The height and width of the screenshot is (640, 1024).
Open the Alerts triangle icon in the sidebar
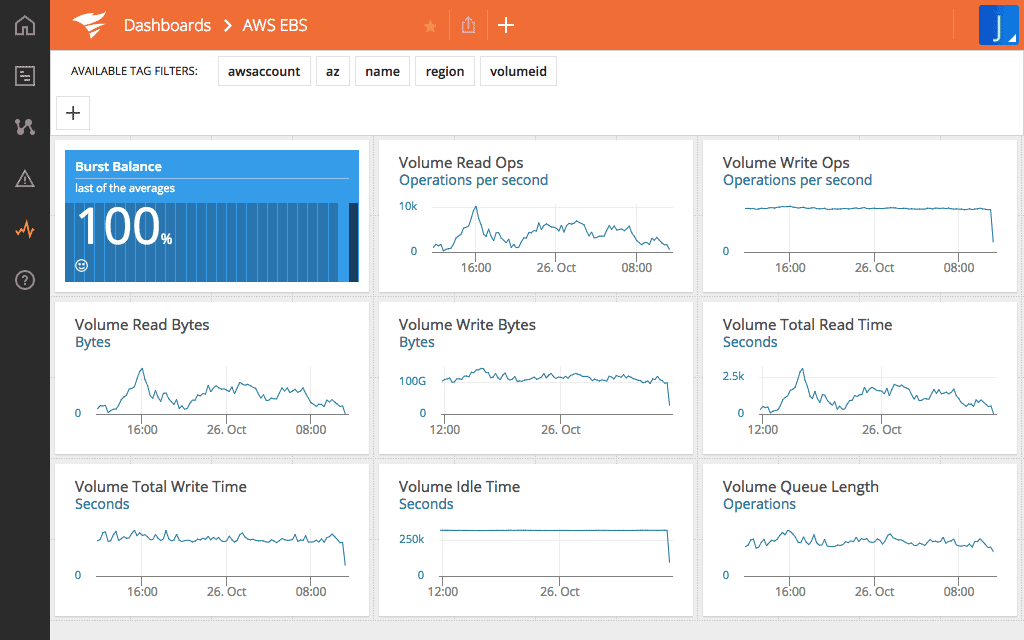[25, 178]
